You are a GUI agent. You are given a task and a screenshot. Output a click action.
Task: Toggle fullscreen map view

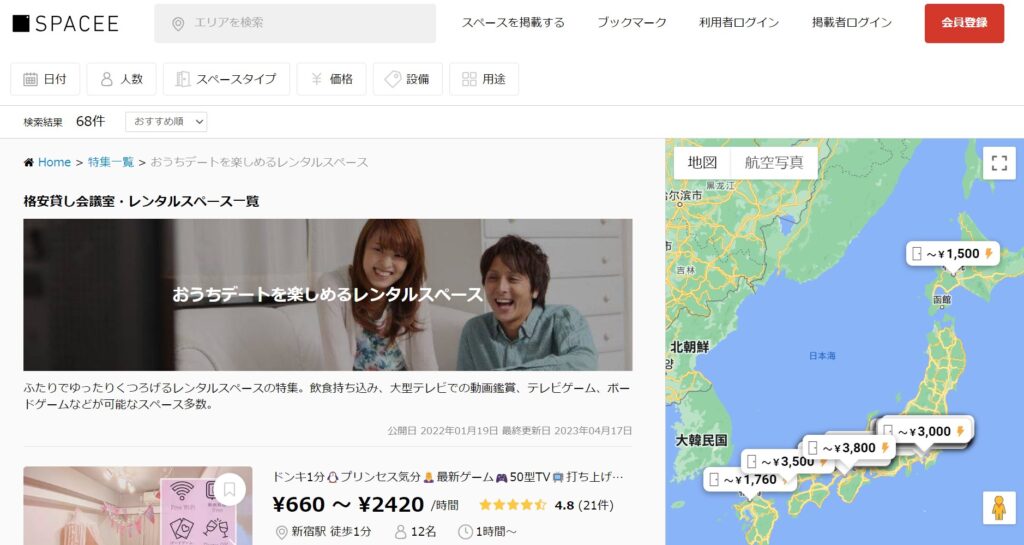tap(998, 163)
